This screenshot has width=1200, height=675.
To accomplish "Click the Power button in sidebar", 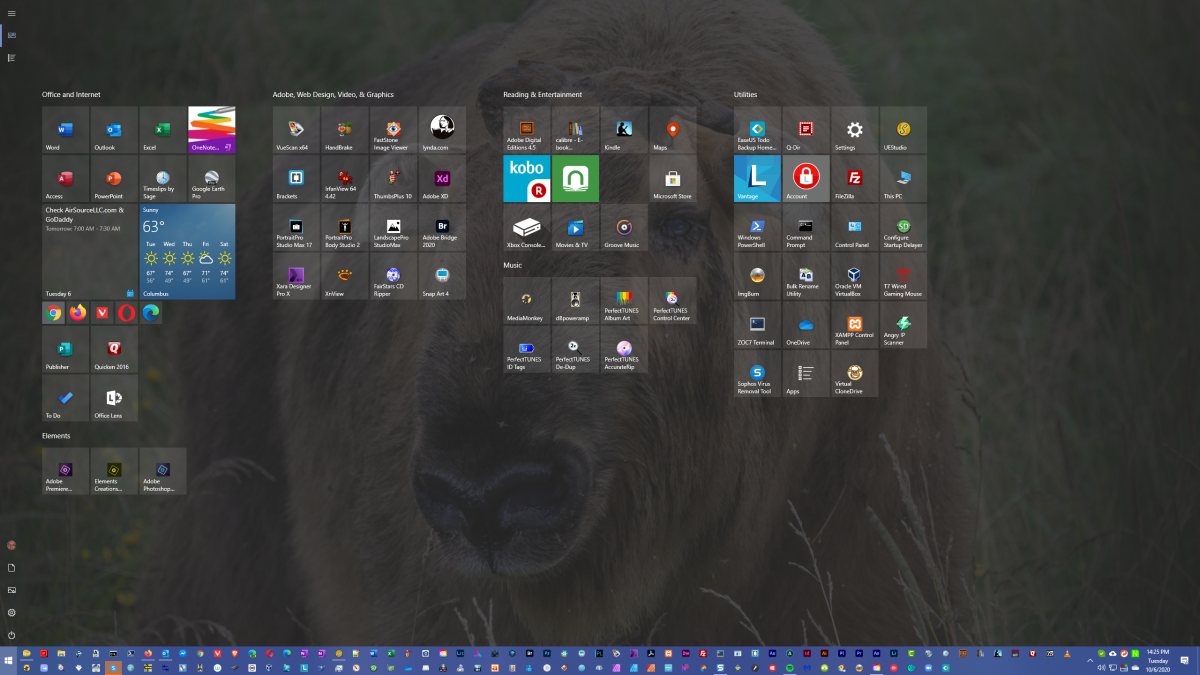I will pos(11,635).
